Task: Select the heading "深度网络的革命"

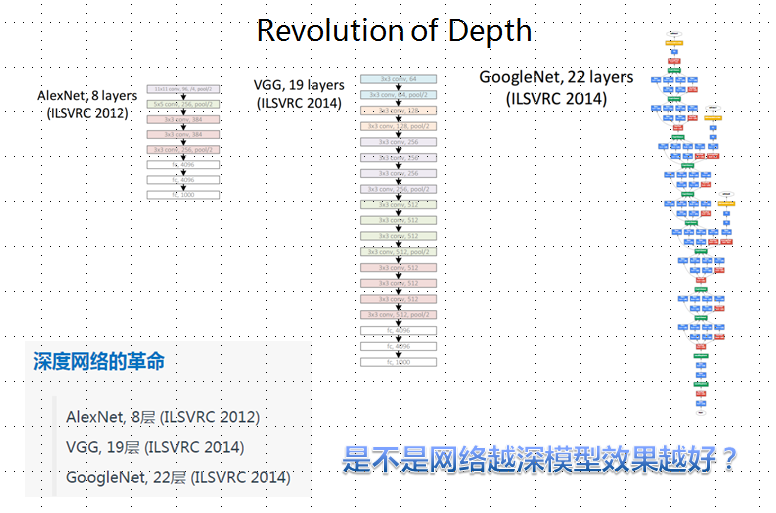Action: pos(99,361)
